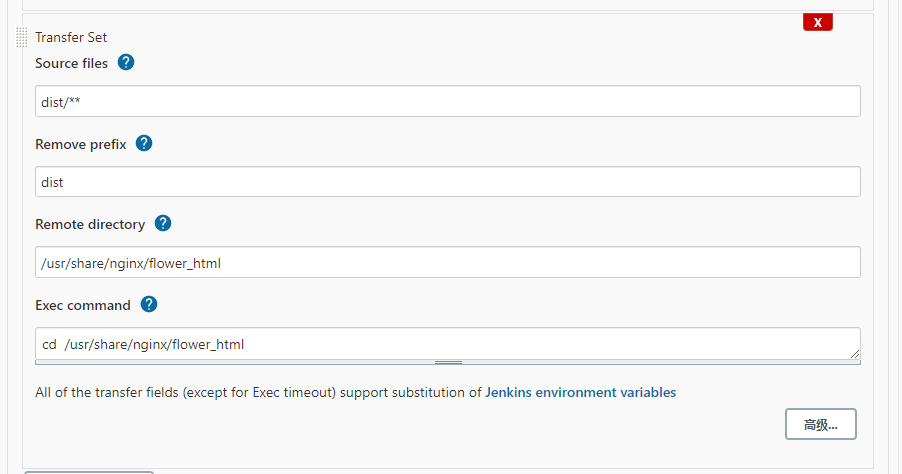The width and height of the screenshot is (902, 474).
Task: Click the Exec command label
Action: (83, 305)
